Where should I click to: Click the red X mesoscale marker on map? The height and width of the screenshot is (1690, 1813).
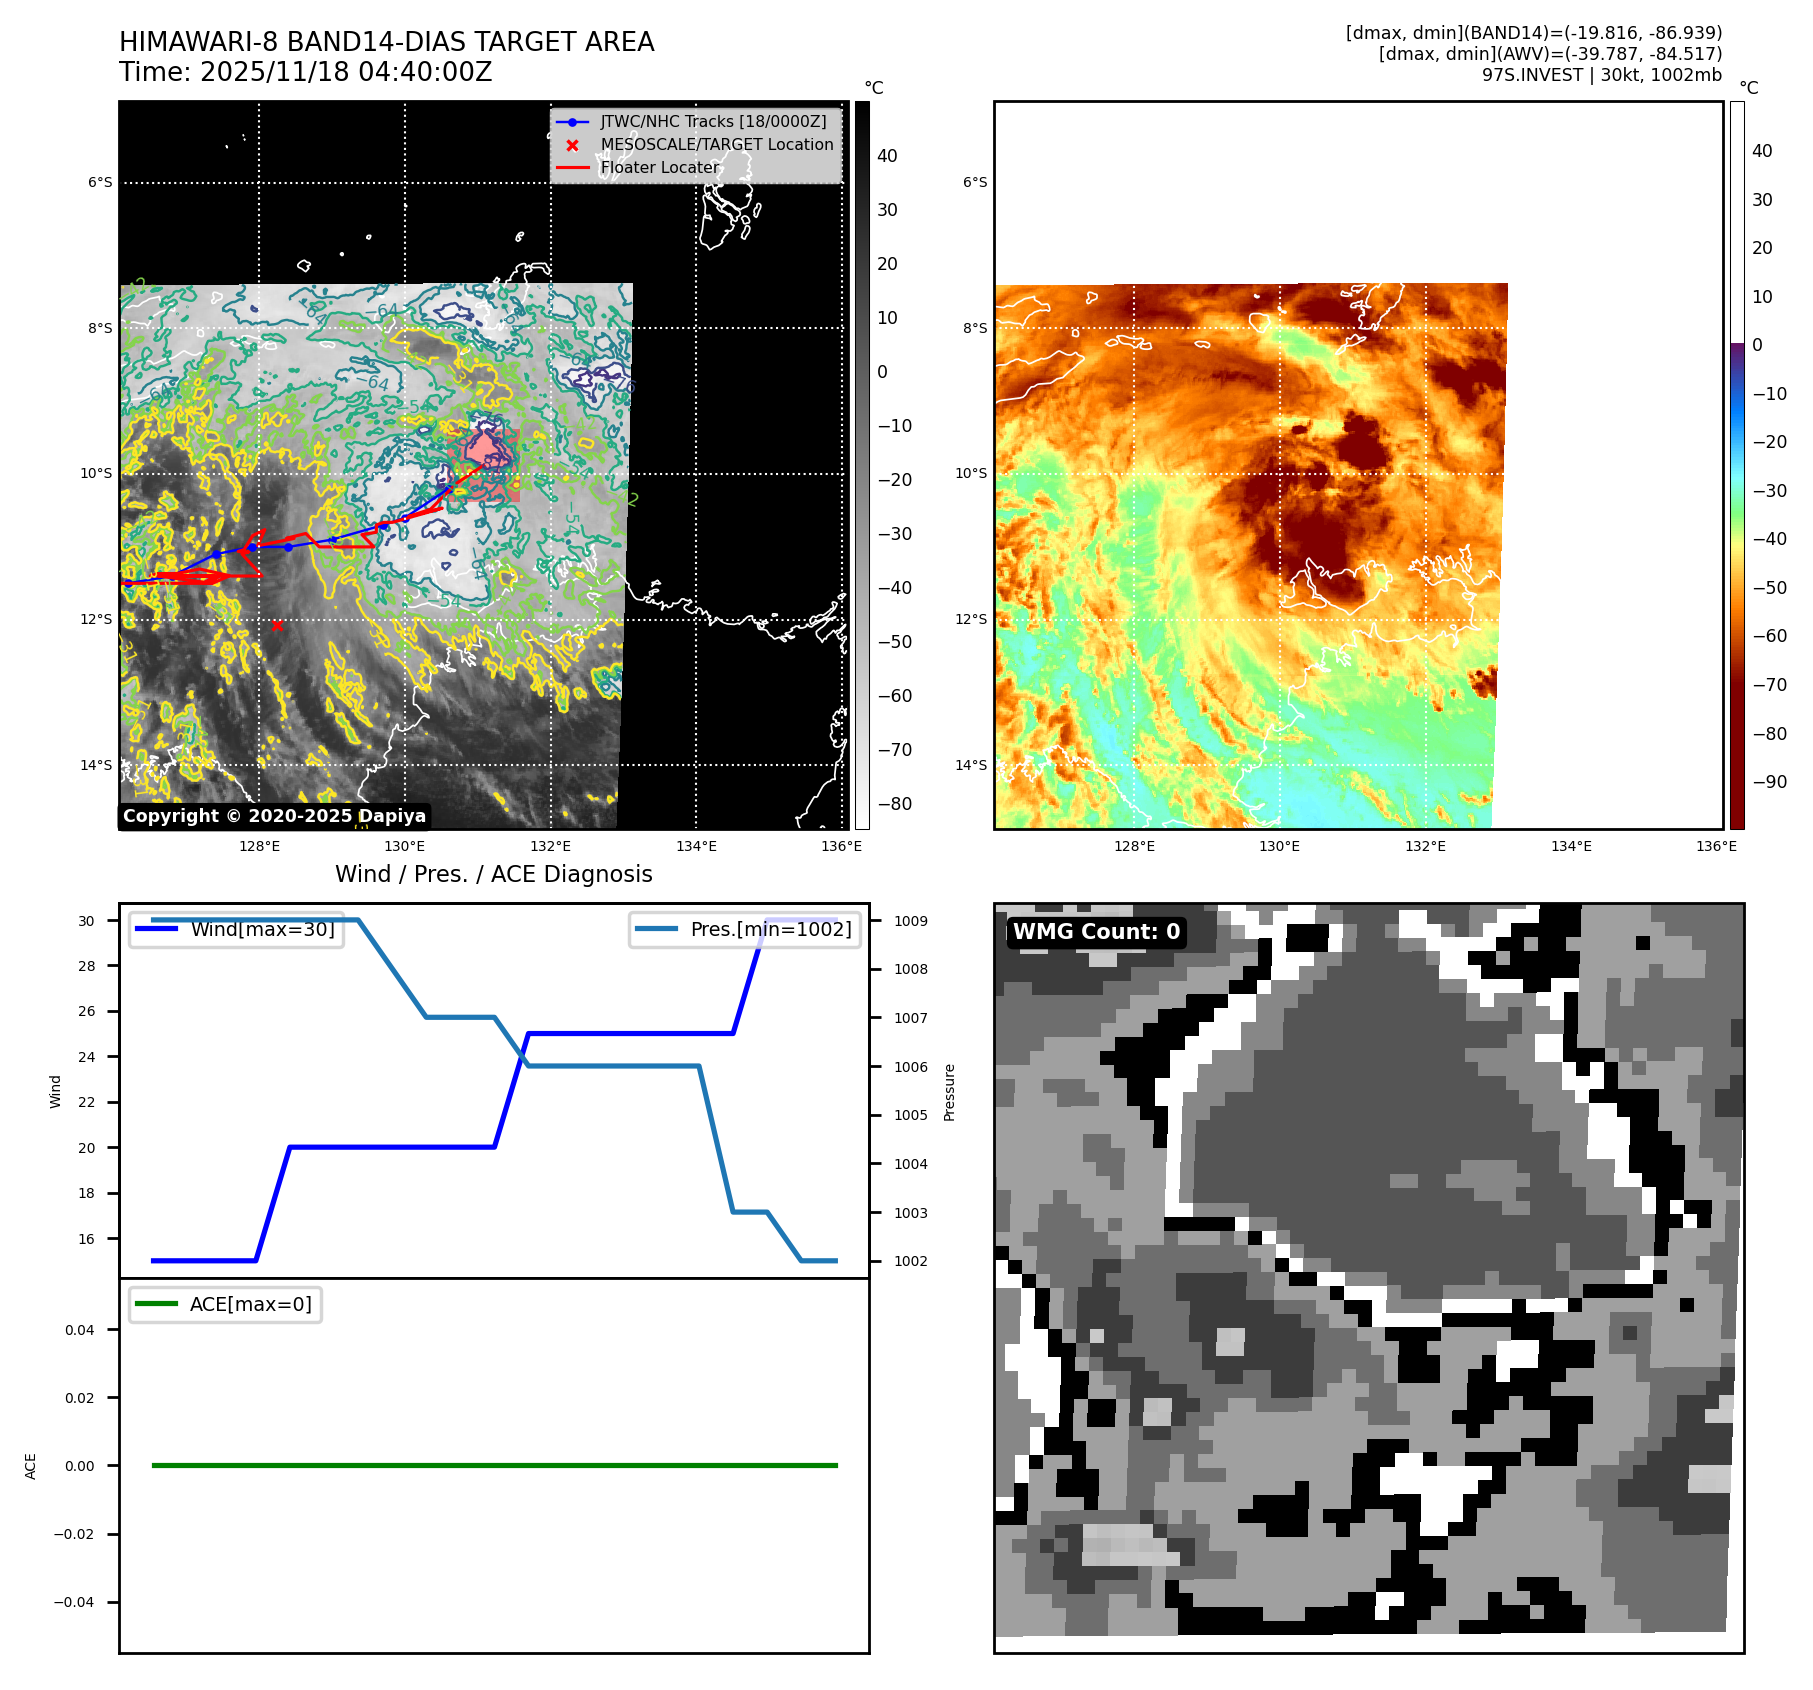277,625
